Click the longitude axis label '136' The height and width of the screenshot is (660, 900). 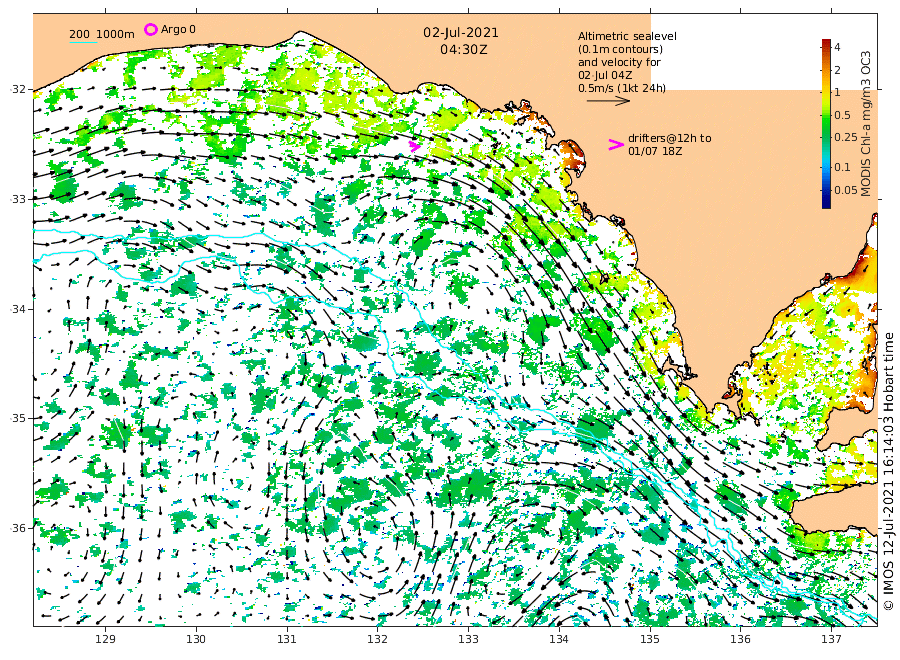[x=740, y=639]
